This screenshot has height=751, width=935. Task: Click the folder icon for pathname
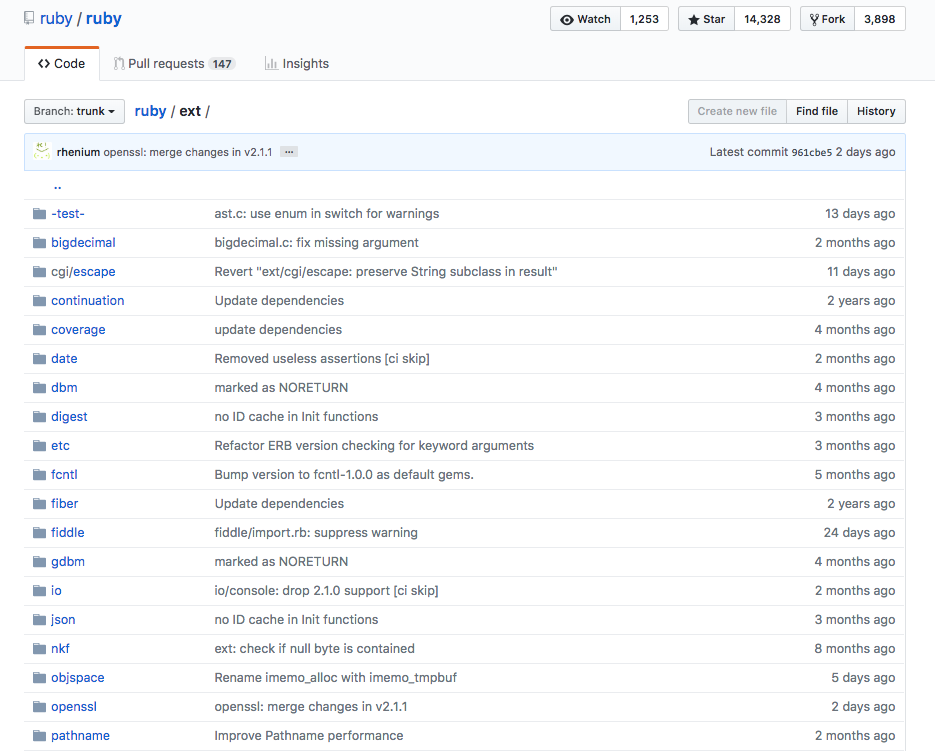pos(39,735)
